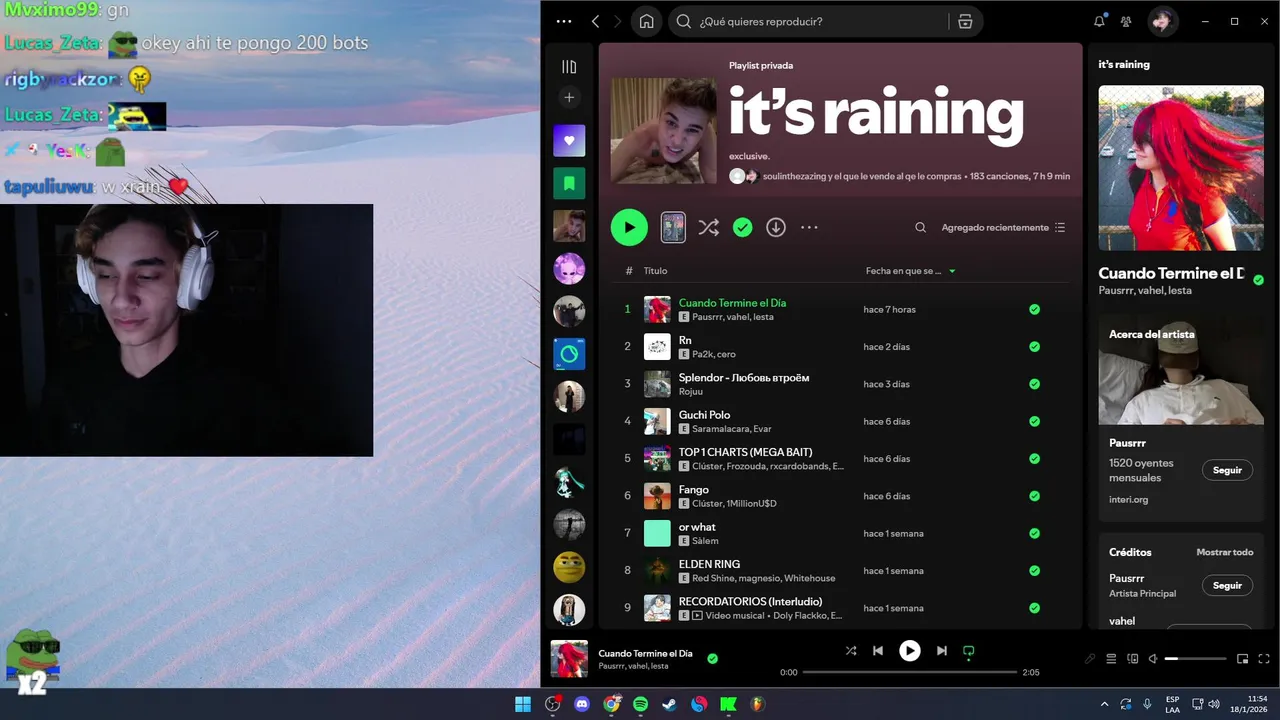The width and height of the screenshot is (1280, 720).
Task: Mute the volume speaker icon
Action: click(x=1153, y=659)
